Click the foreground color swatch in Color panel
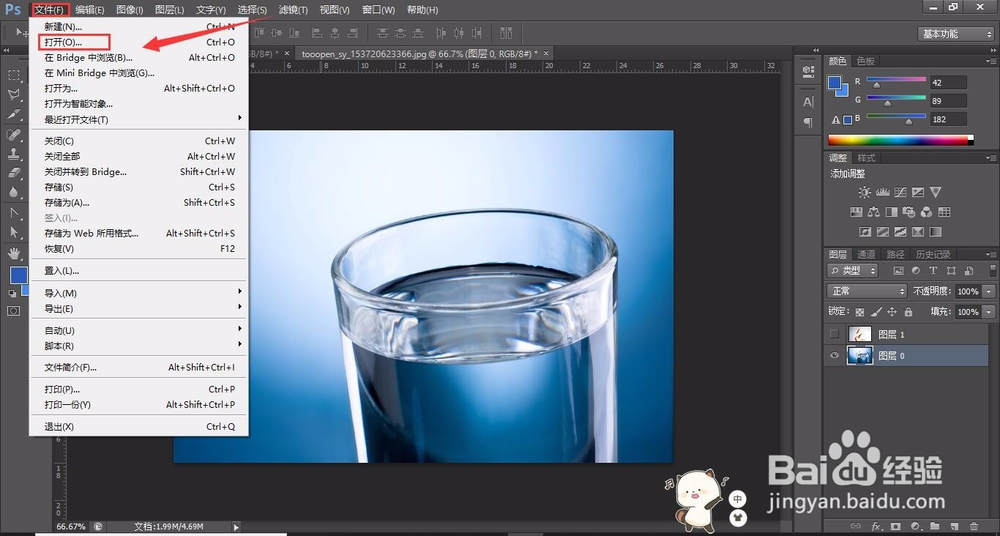Image resolution: width=1000 pixels, height=536 pixels. pyautogui.click(x=834, y=83)
